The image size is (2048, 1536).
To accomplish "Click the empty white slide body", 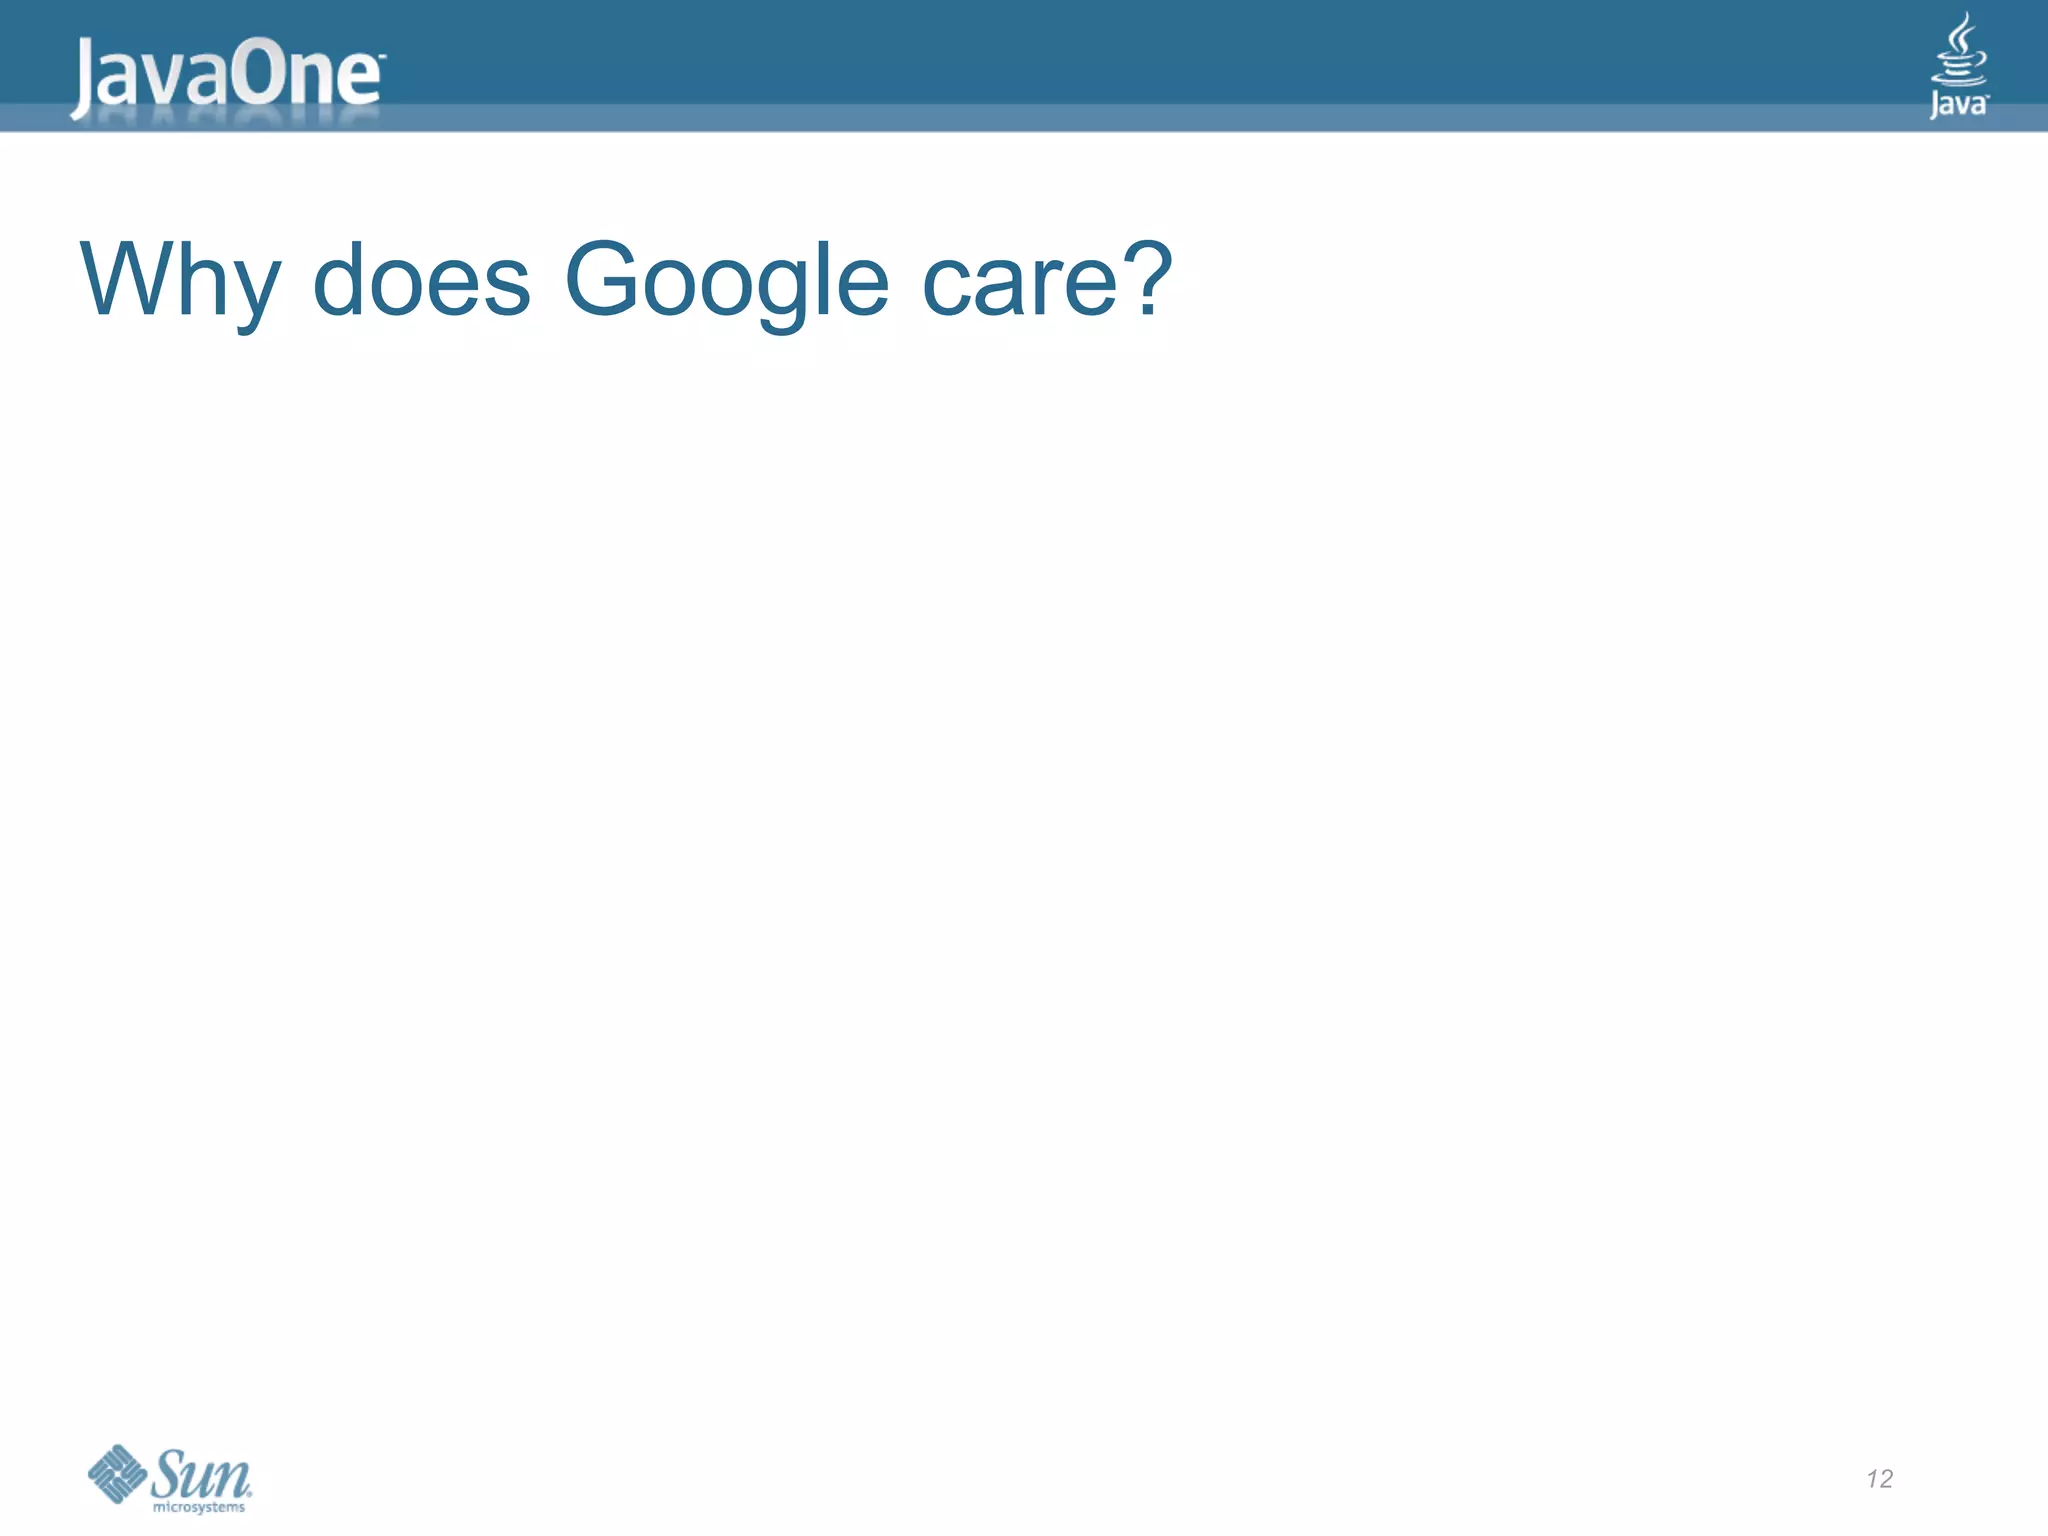I will 1024,850.
